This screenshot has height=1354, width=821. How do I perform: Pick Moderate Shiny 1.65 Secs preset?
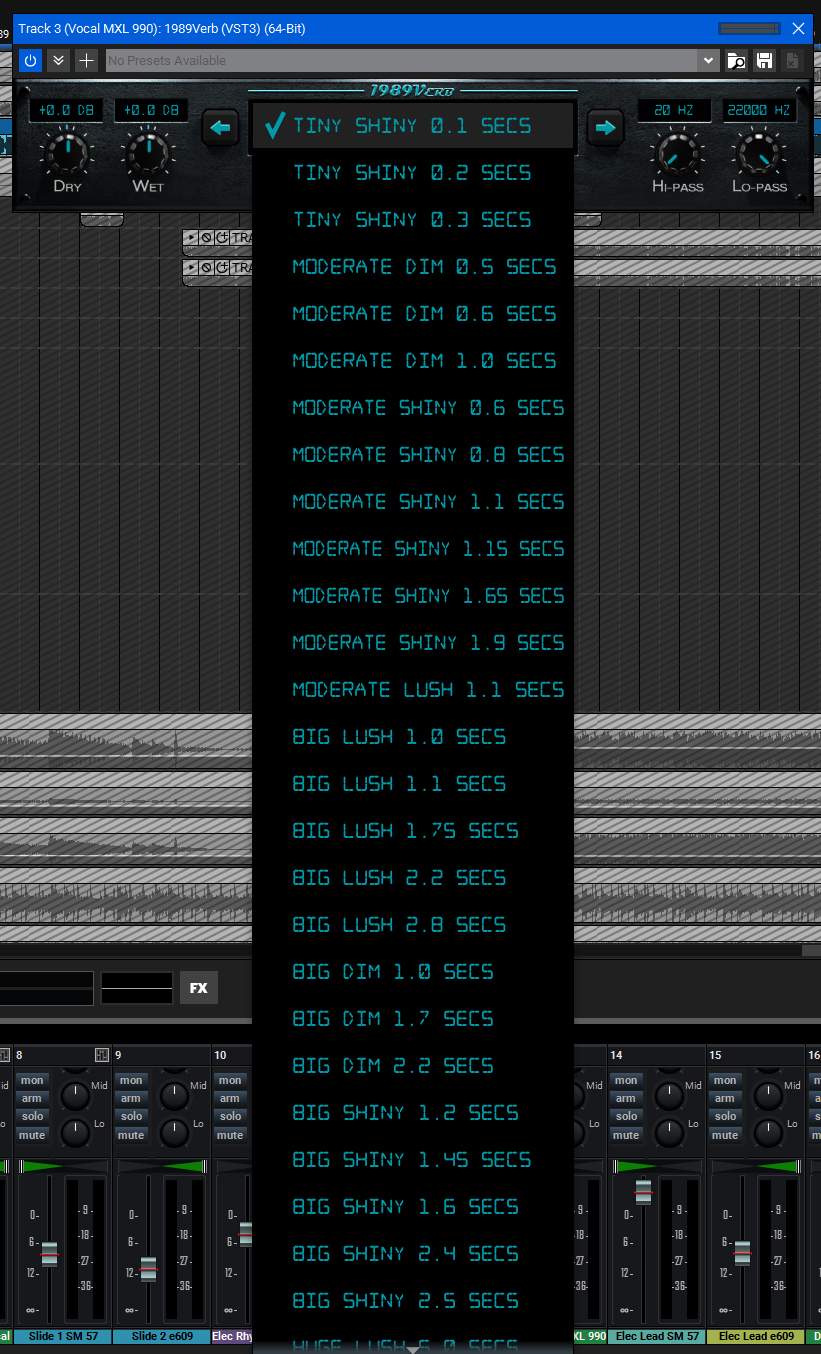coord(413,596)
